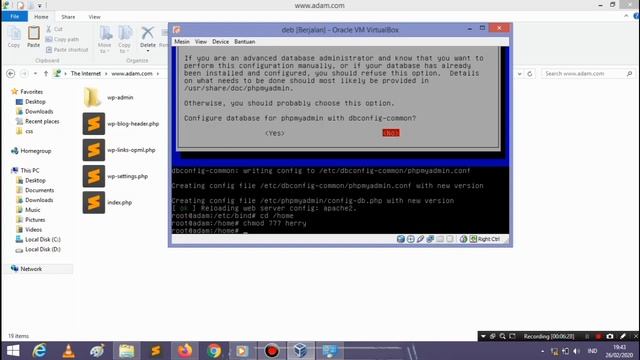Select the wp-blog-header.php file
This screenshot has width=640, height=360.
coord(121,124)
